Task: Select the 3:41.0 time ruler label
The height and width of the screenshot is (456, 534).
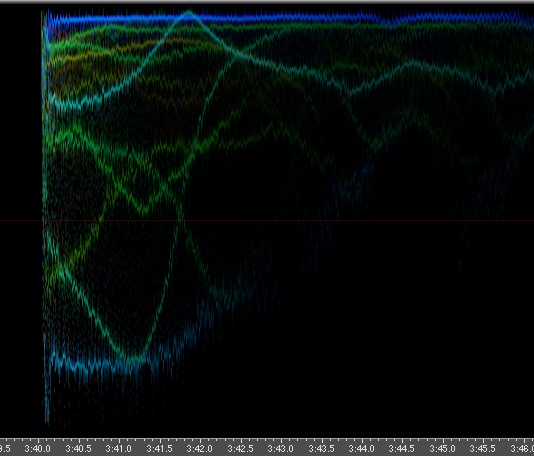Action: [119, 449]
